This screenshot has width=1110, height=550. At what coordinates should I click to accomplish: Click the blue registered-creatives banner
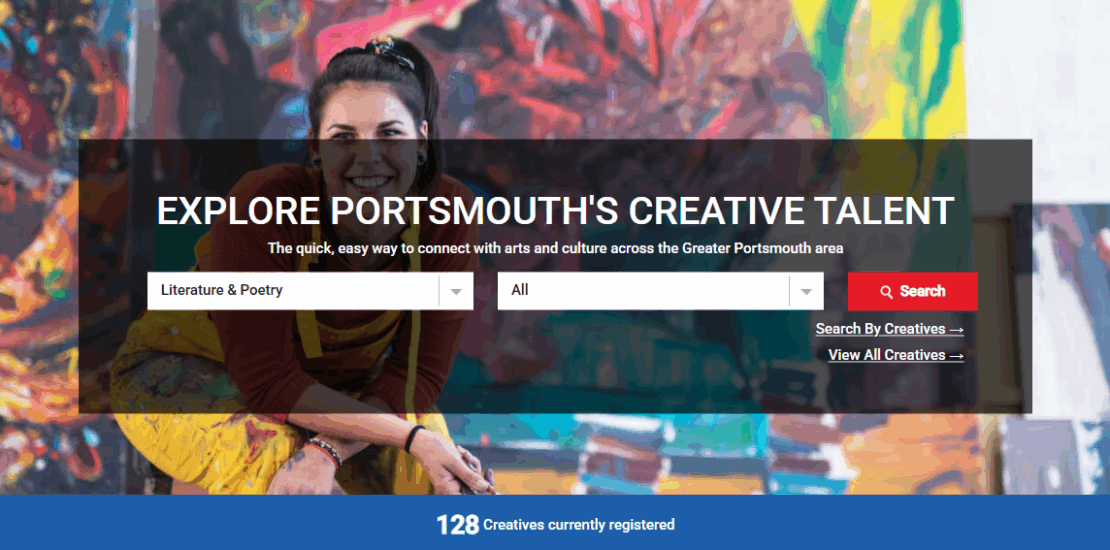click(x=555, y=522)
